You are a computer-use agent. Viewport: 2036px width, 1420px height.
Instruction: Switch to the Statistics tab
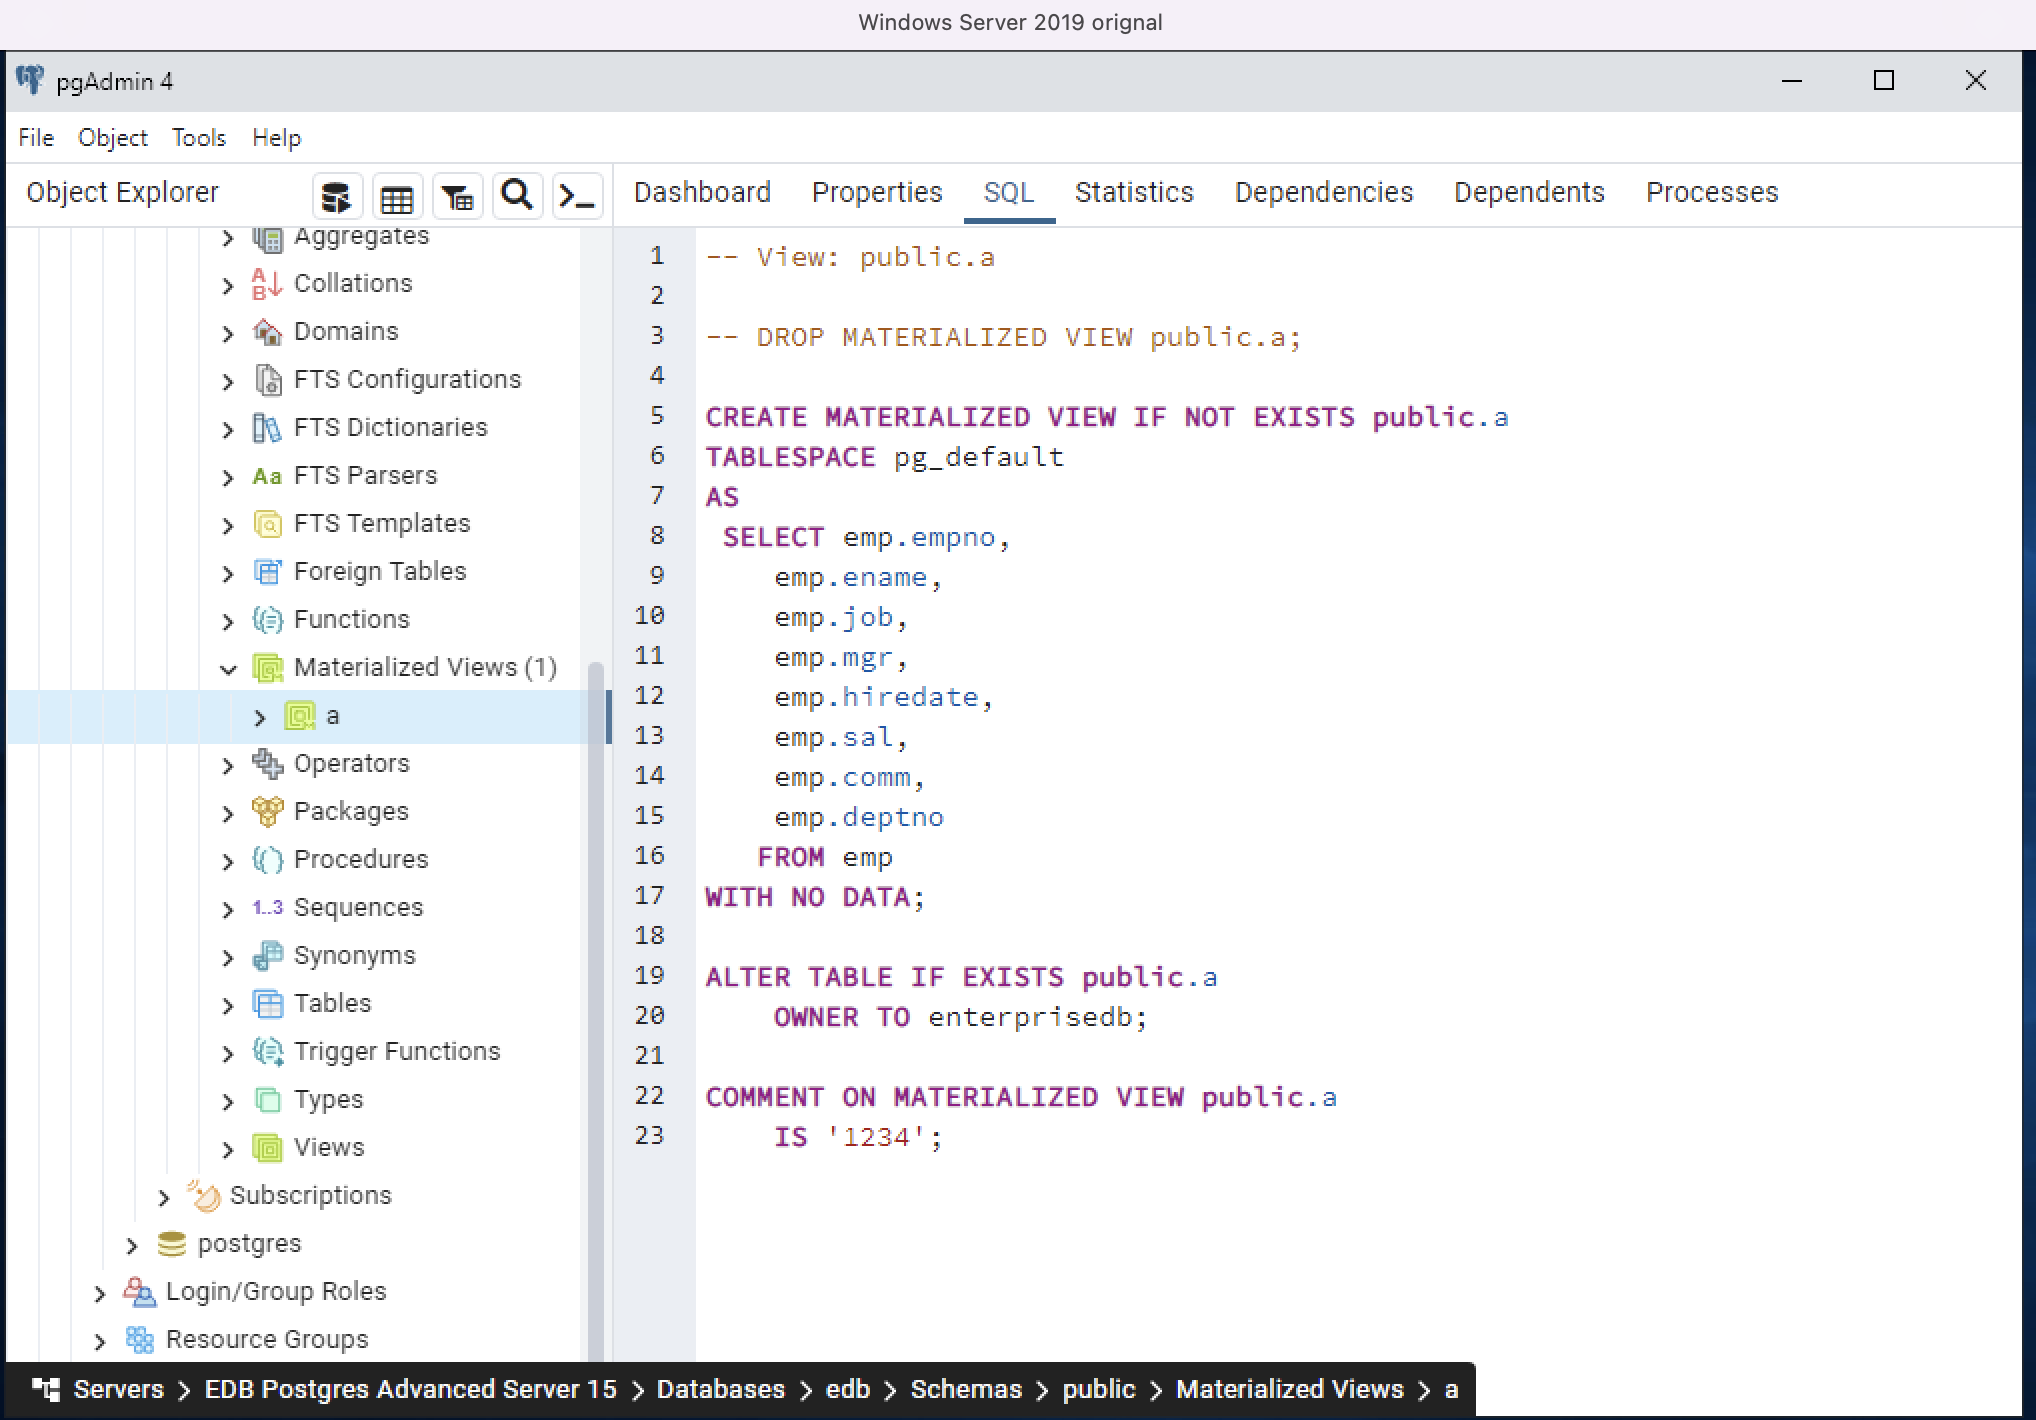click(x=1134, y=192)
